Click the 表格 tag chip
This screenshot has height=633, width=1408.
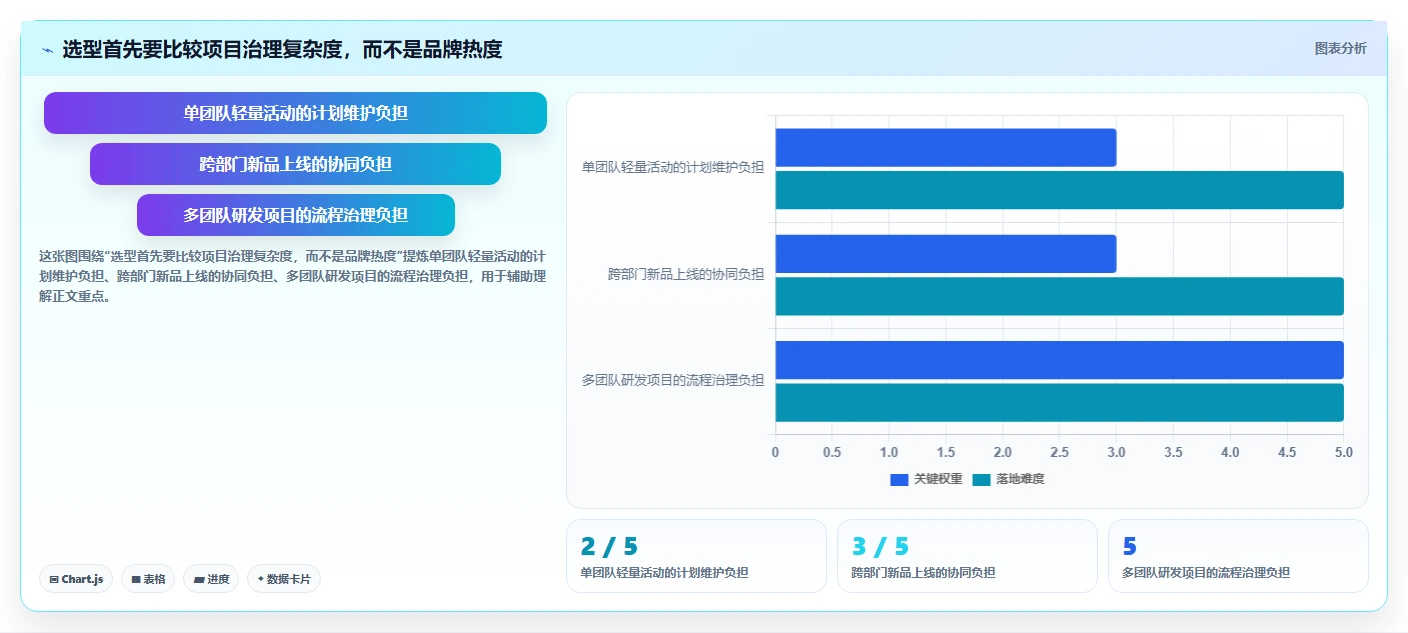pos(148,579)
